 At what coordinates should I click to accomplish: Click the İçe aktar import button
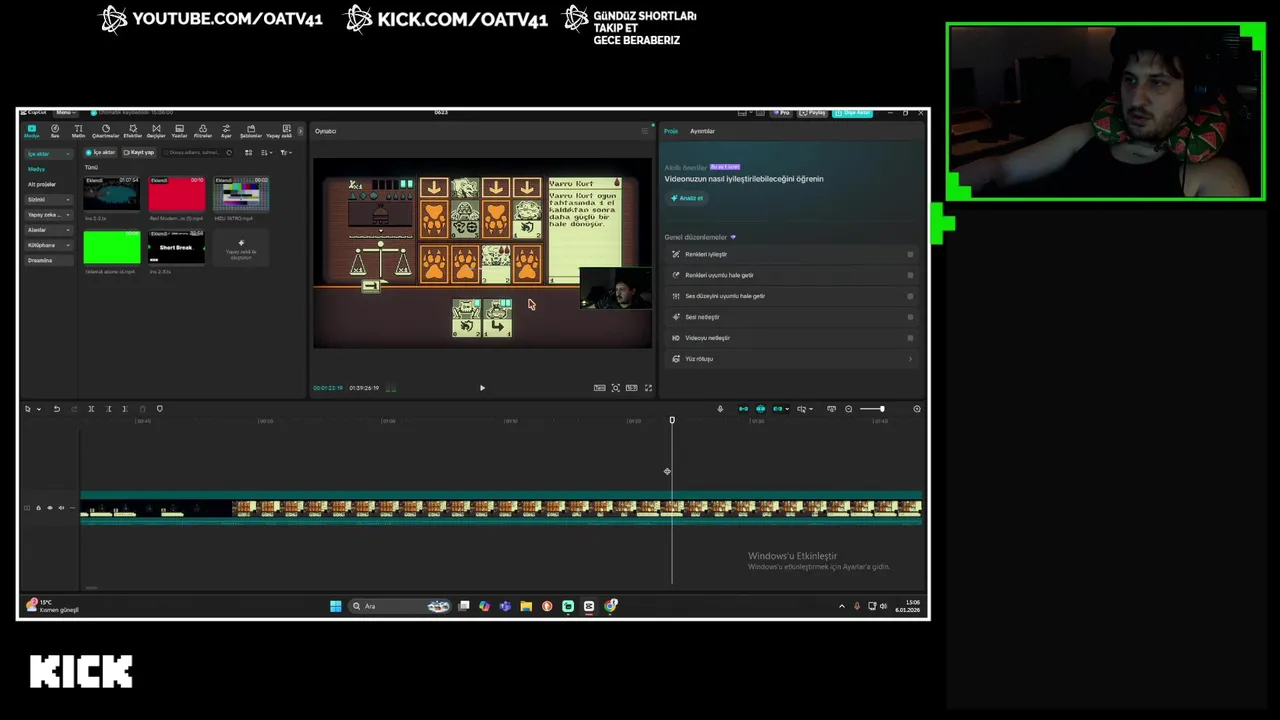coord(101,152)
